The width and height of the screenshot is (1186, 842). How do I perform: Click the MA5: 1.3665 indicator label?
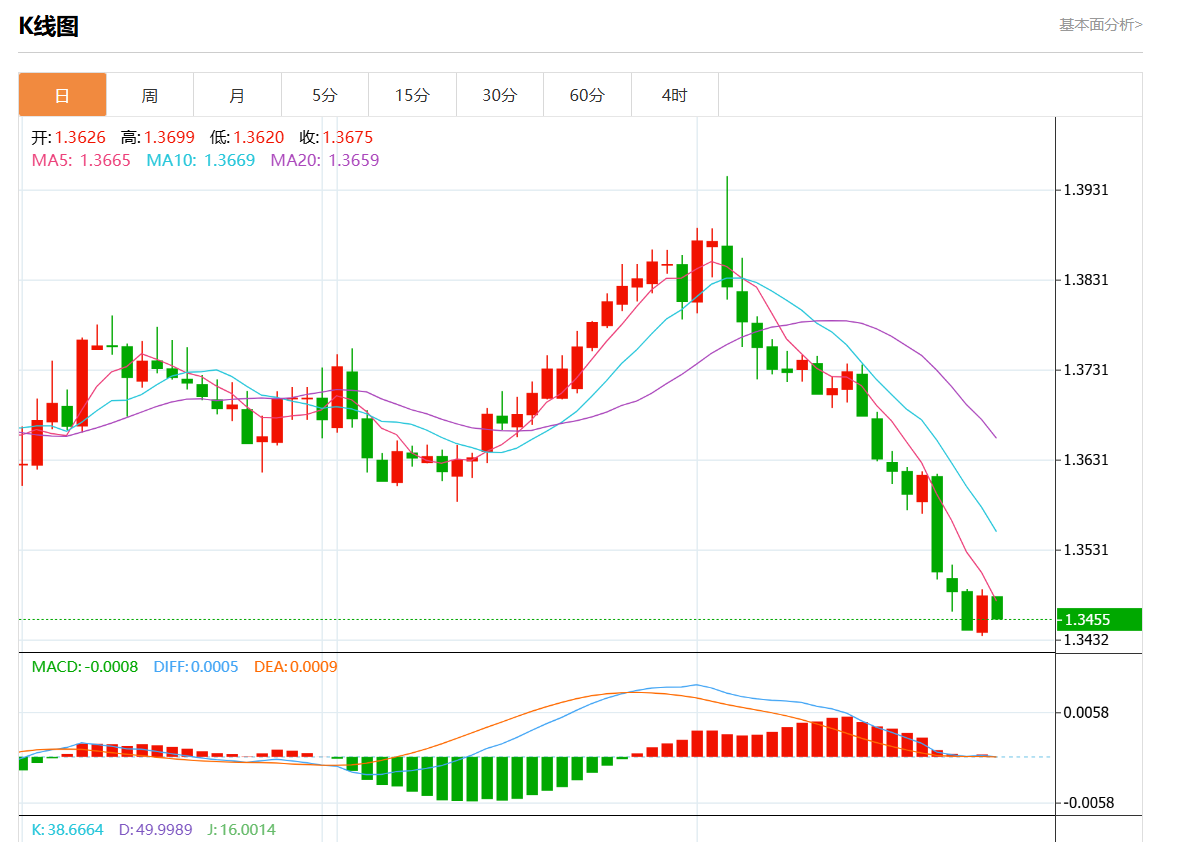(x=81, y=160)
